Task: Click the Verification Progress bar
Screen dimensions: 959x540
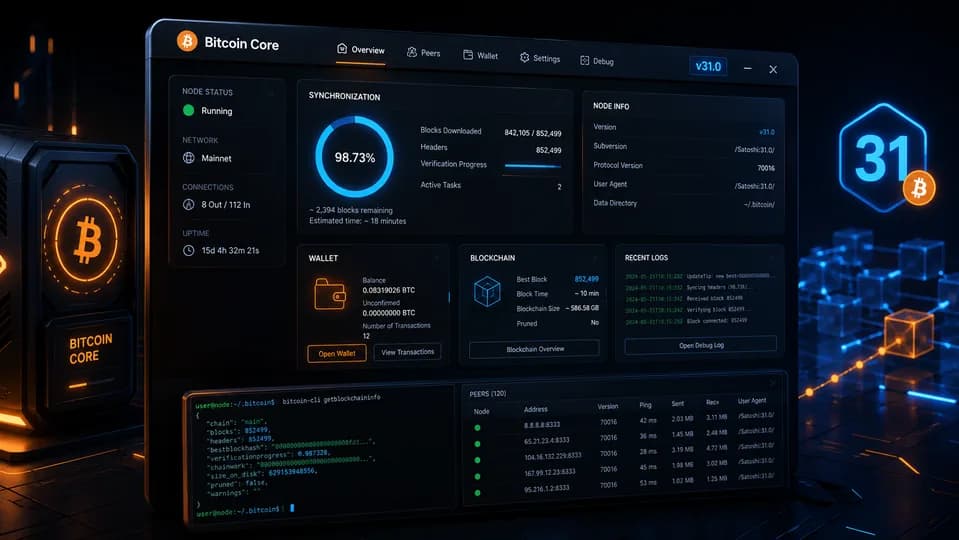Action: [x=532, y=166]
